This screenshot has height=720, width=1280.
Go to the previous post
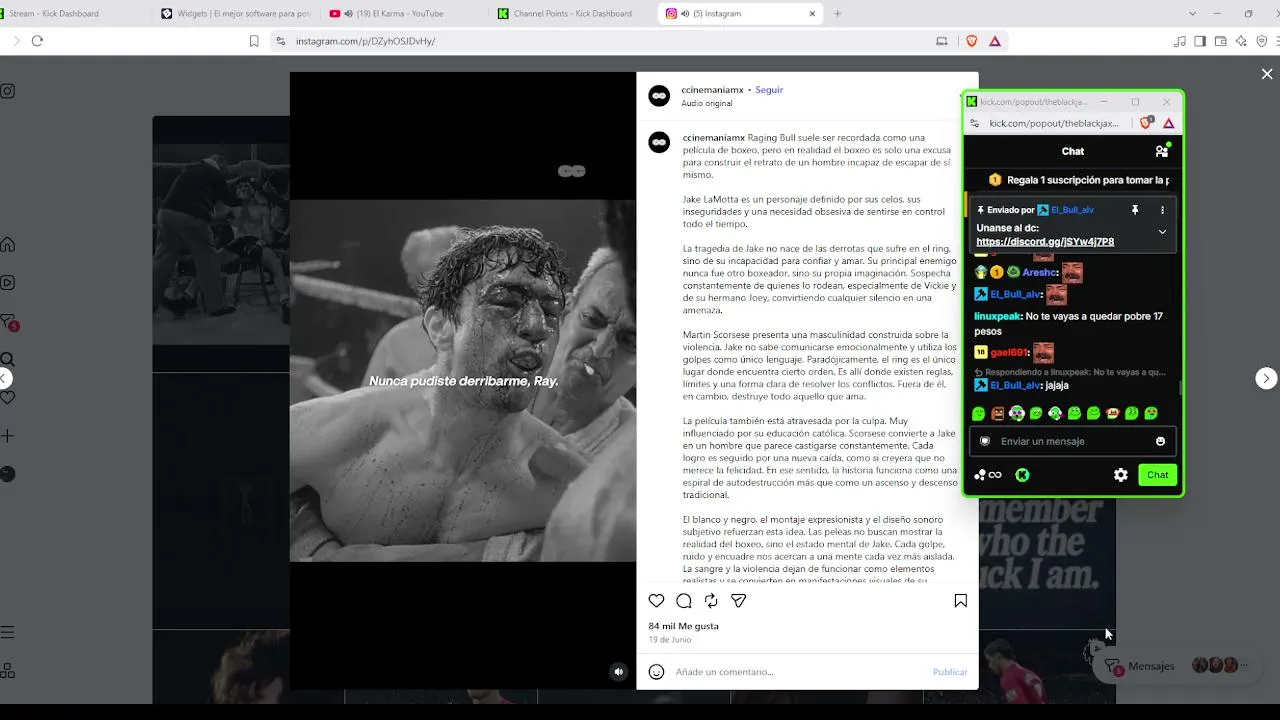point(5,378)
